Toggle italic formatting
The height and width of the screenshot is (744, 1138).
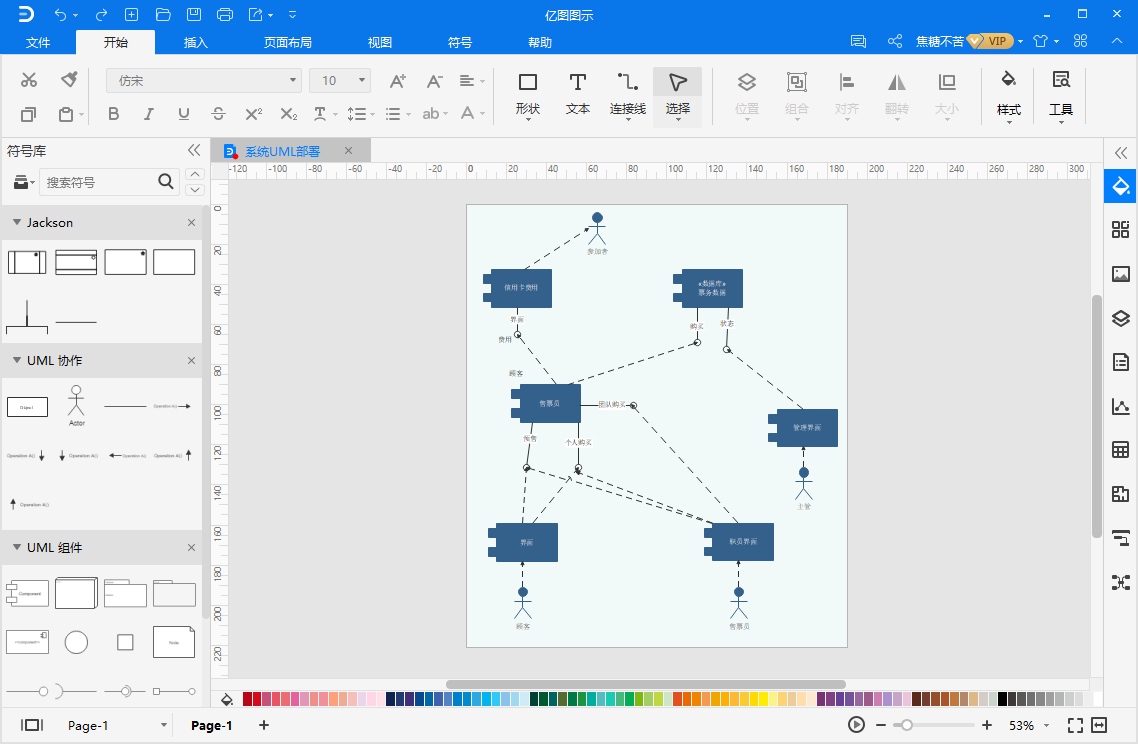149,114
